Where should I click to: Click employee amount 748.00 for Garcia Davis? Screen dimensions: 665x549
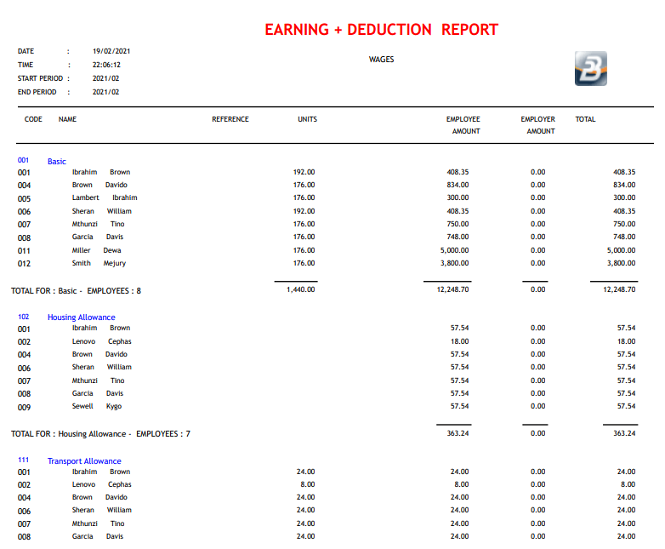(x=458, y=236)
